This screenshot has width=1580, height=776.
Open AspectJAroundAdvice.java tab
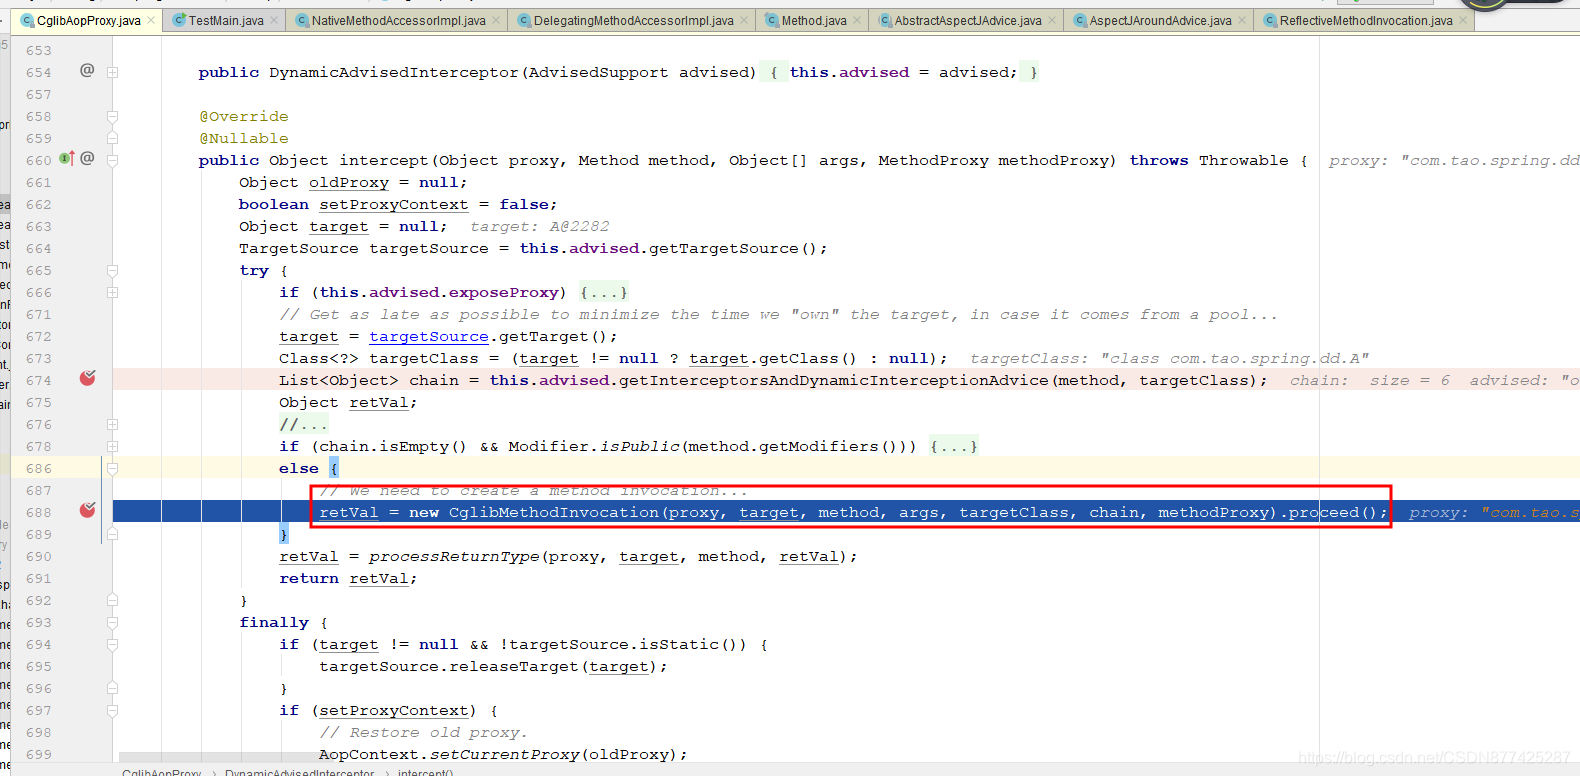point(1160,20)
